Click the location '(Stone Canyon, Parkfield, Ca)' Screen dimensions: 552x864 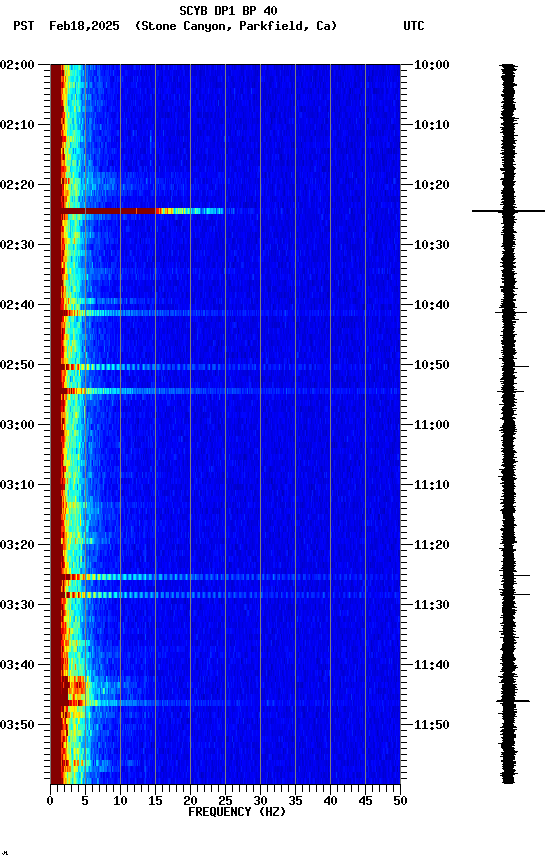click(236, 26)
